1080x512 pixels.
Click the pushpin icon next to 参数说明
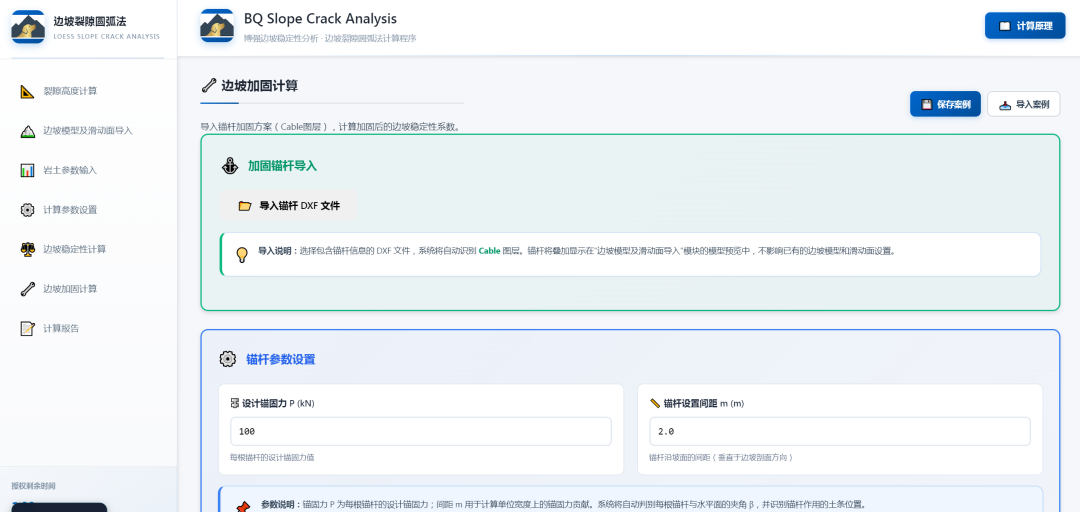click(242, 506)
